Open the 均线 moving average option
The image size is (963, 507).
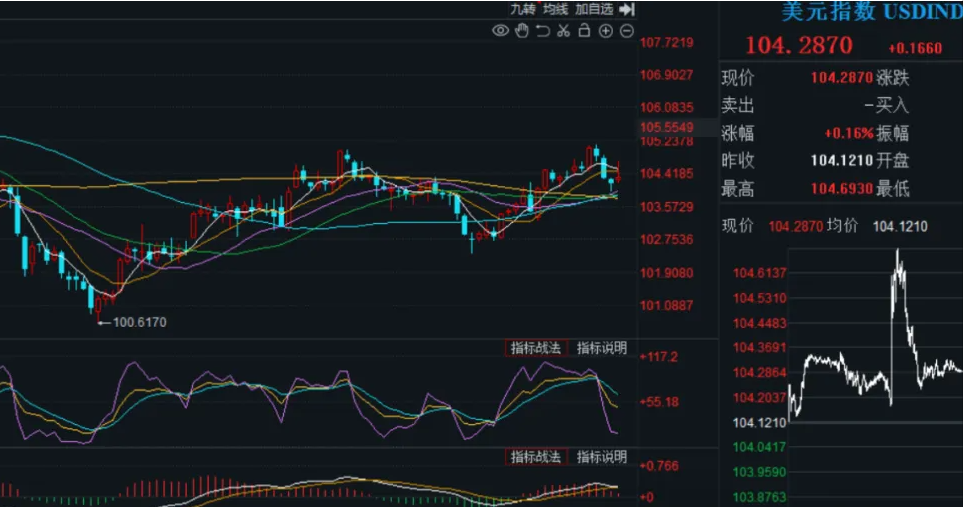click(x=555, y=9)
